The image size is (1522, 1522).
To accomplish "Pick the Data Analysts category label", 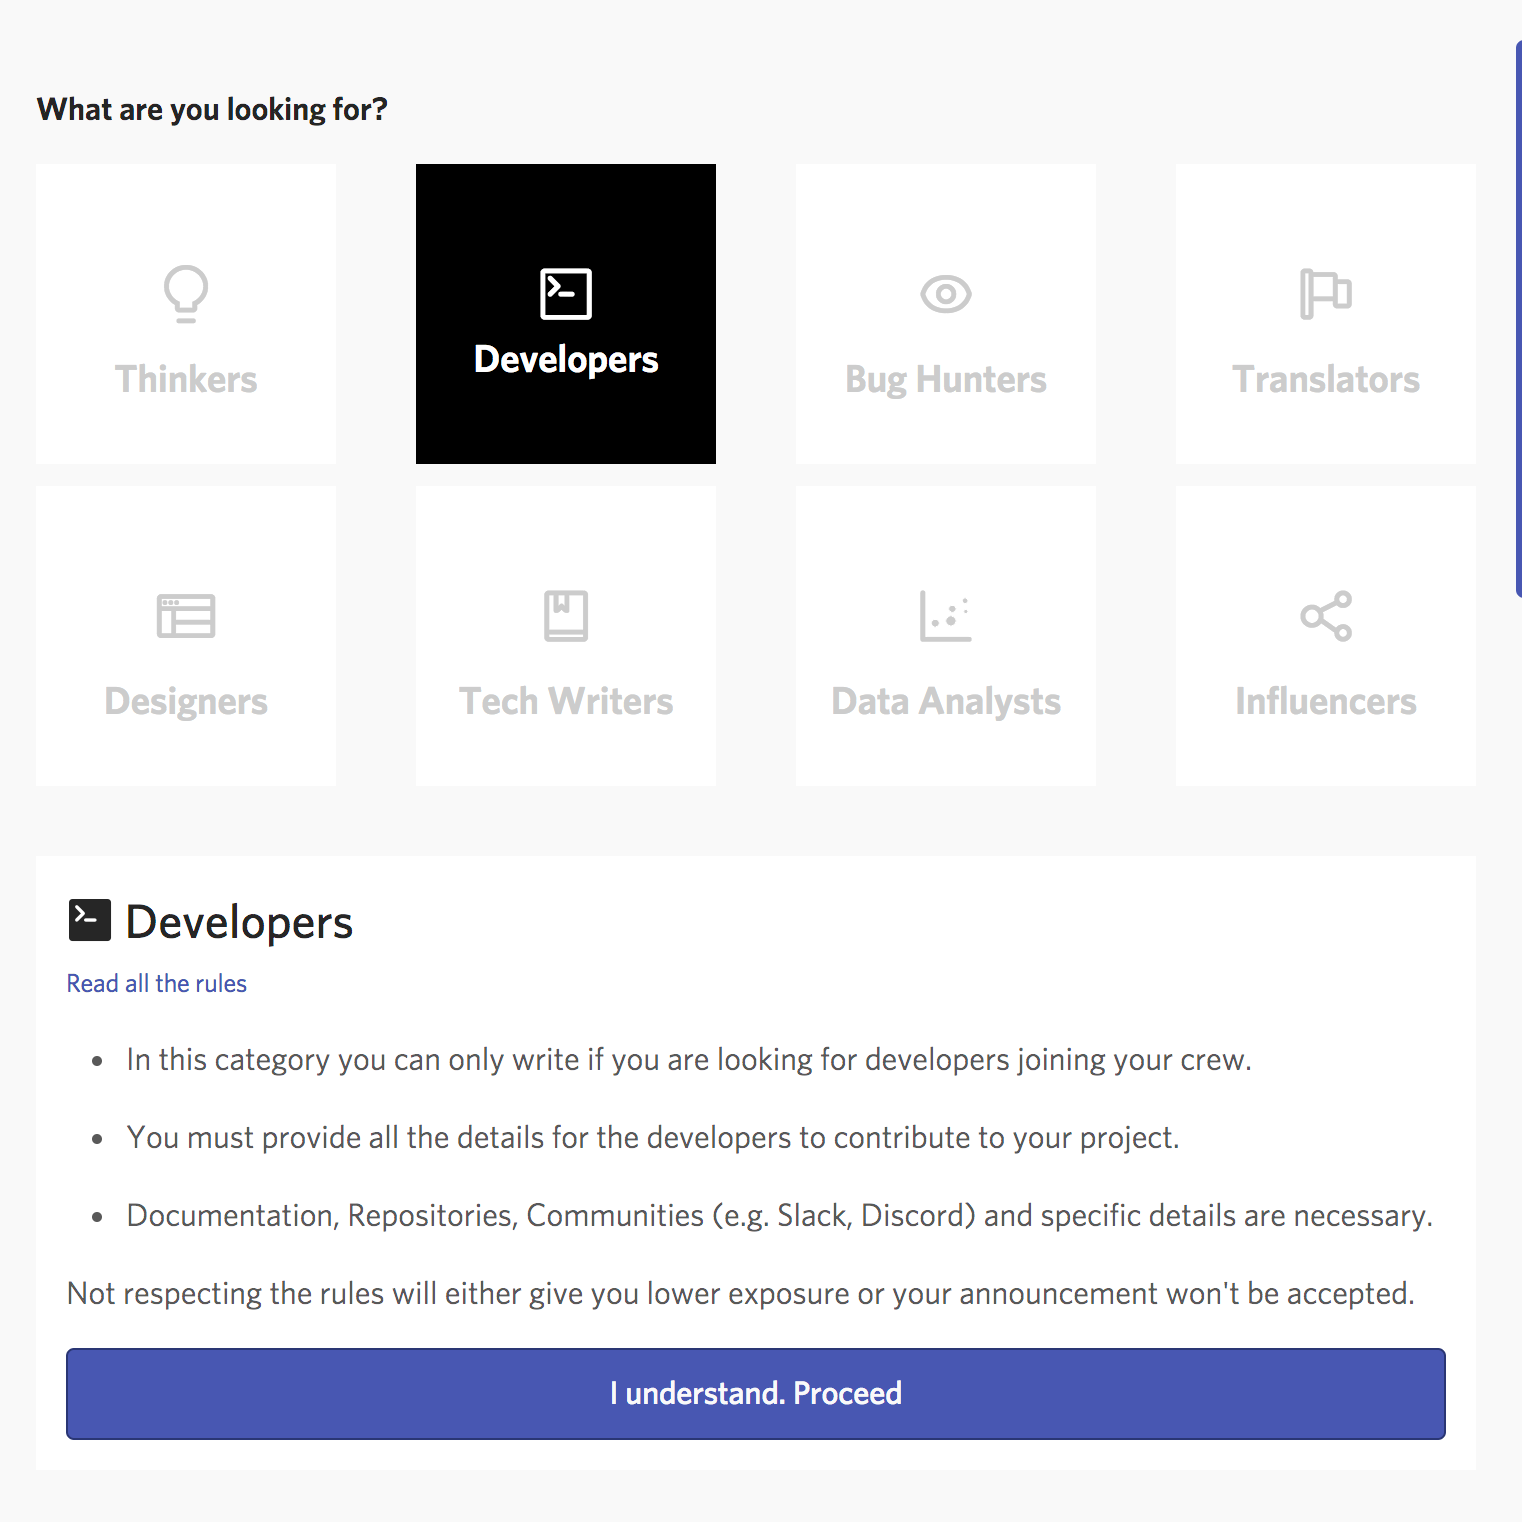I will (x=946, y=702).
